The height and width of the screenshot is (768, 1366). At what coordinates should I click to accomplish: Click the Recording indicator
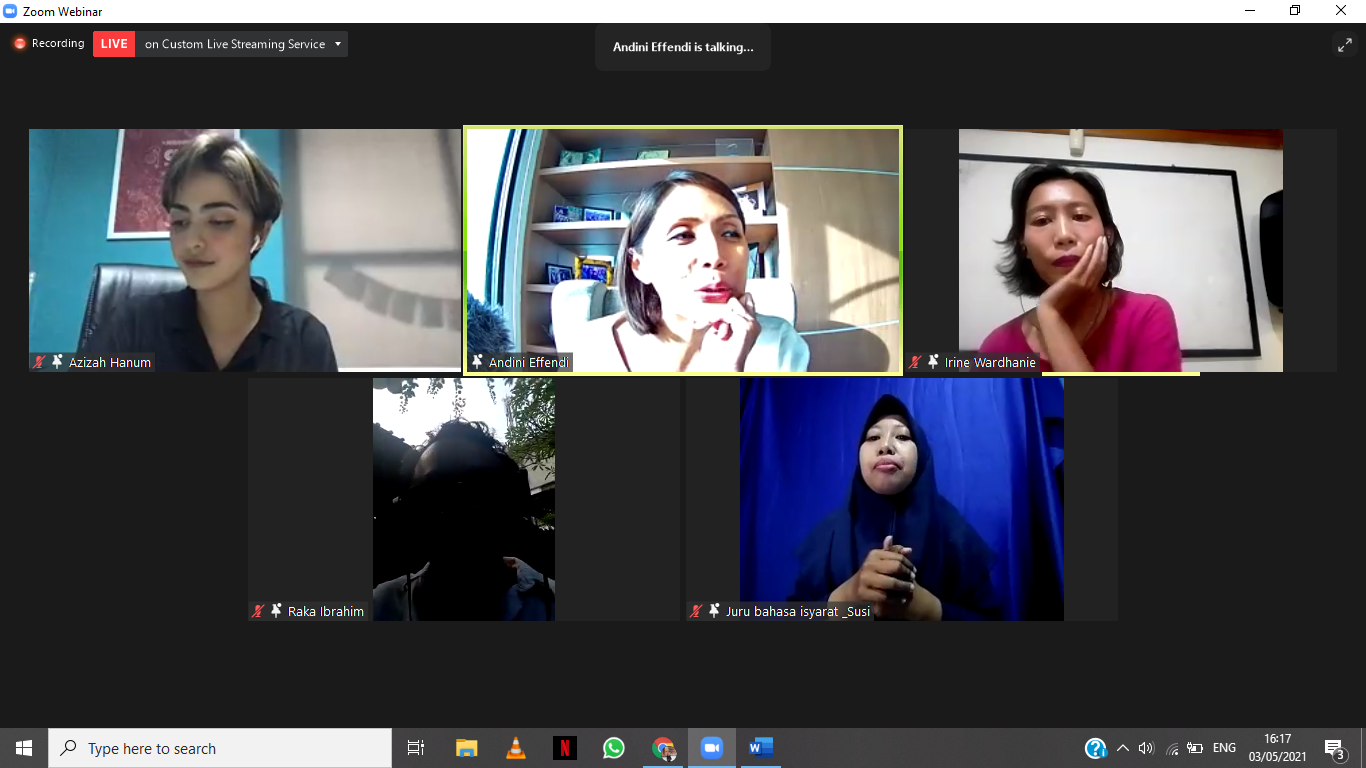pyautogui.click(x=48, y=44)
